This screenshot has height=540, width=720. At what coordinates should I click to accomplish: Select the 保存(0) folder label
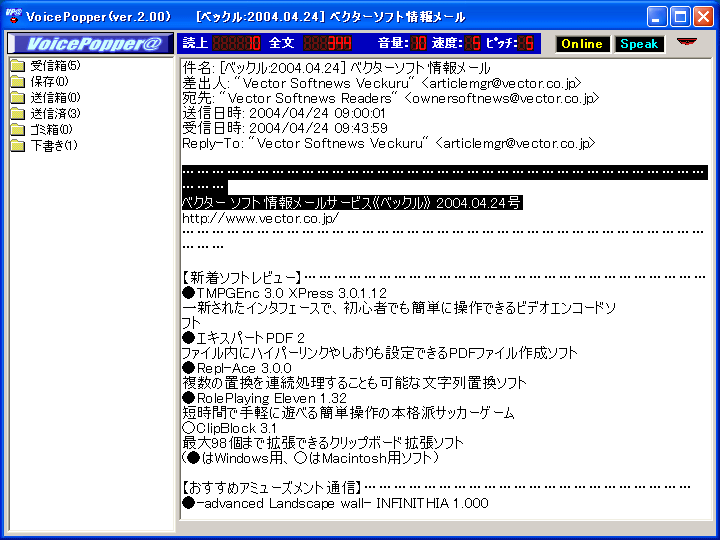point(49,82)
